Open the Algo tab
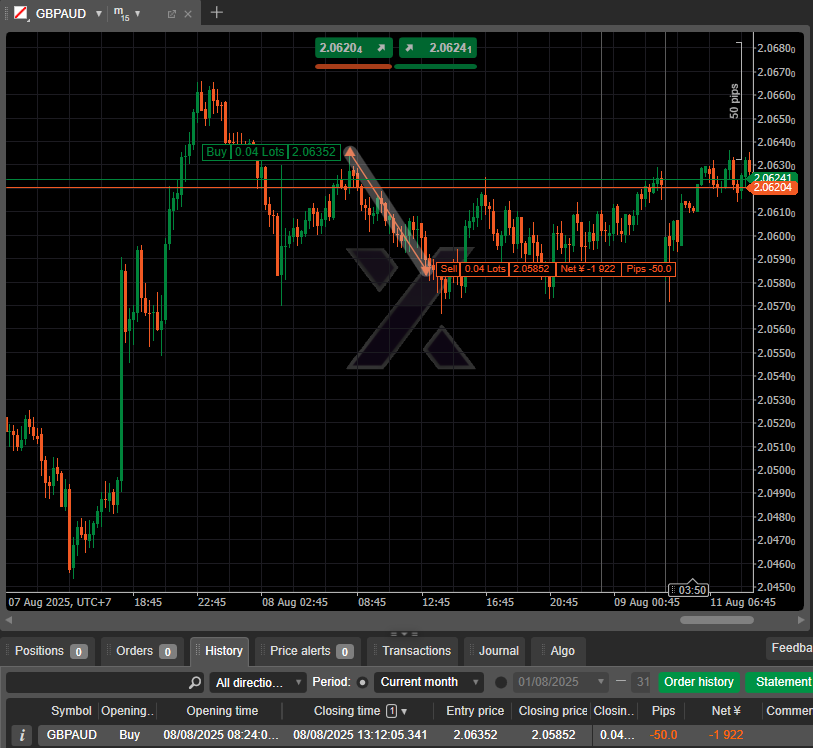813x748 pixels. click(x=559, y=651)
